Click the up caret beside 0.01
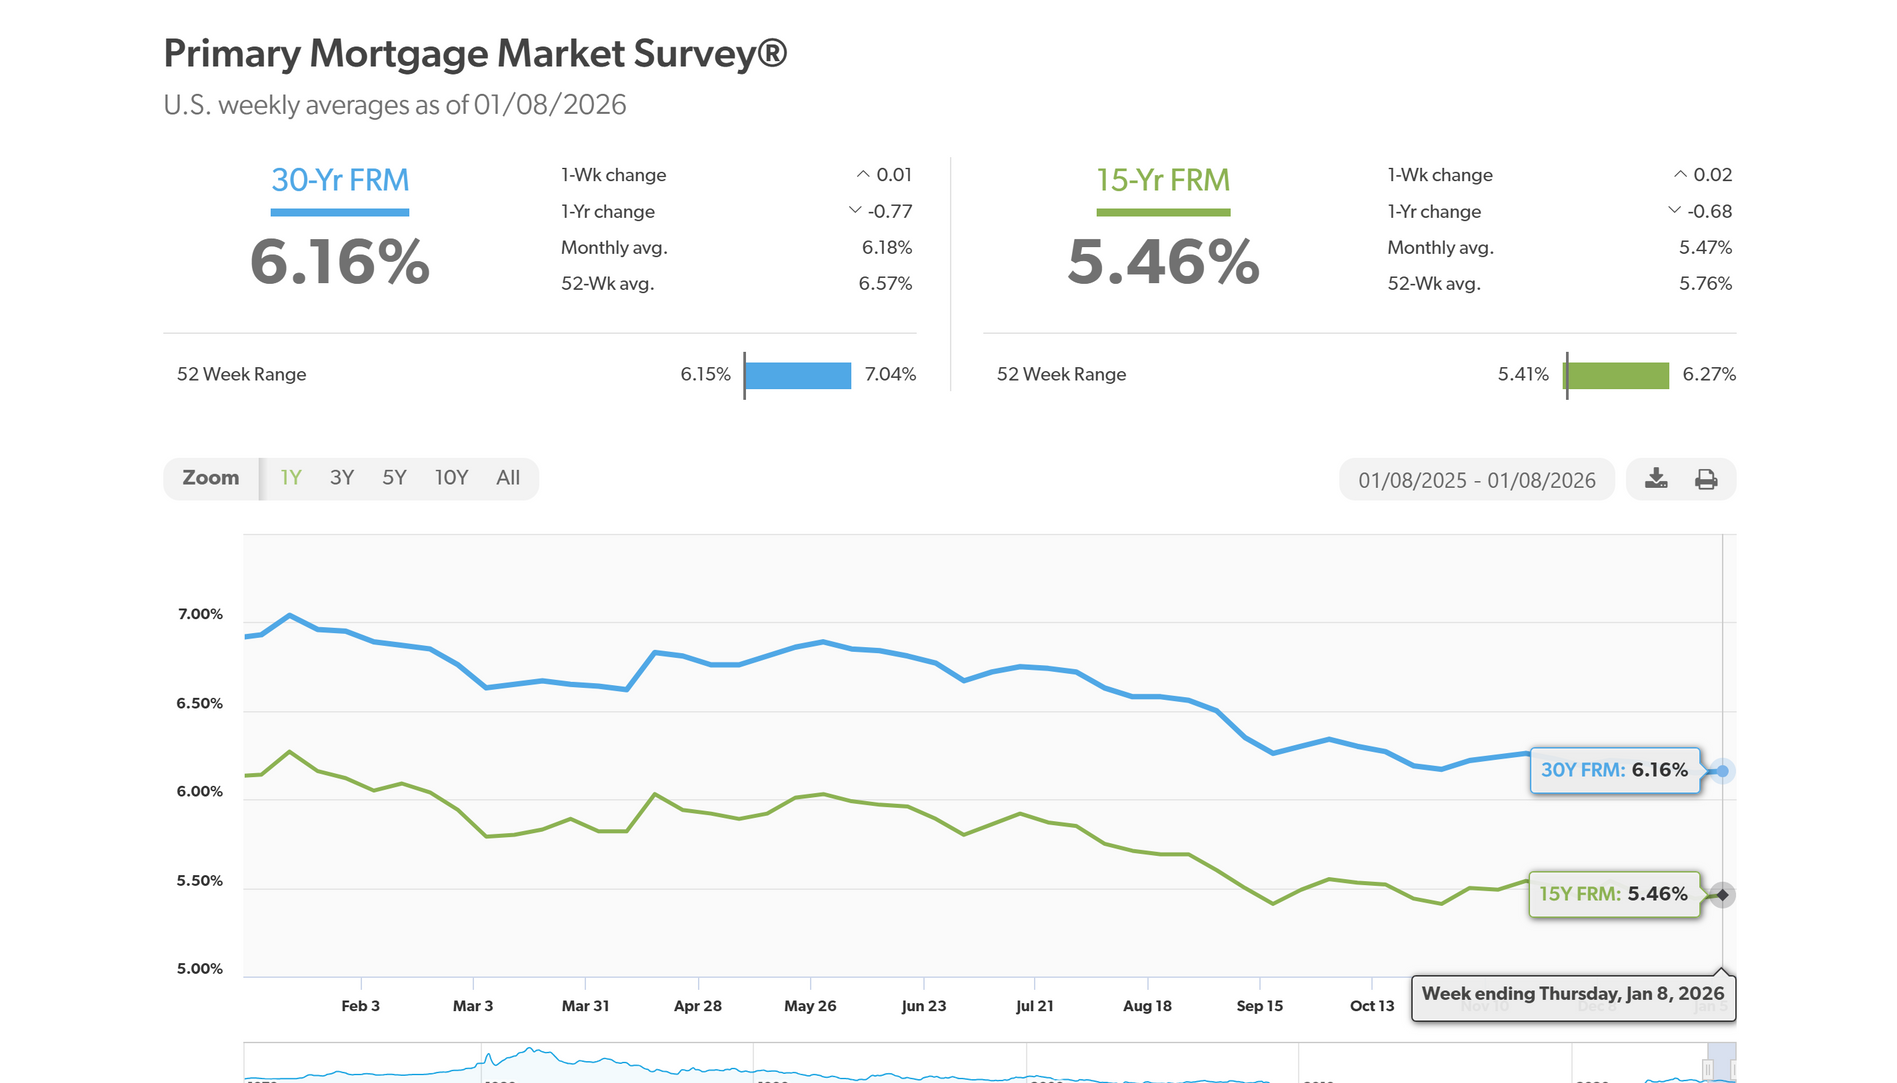This screenshot has width=1897, height=1083. click(x=862, y=174)
